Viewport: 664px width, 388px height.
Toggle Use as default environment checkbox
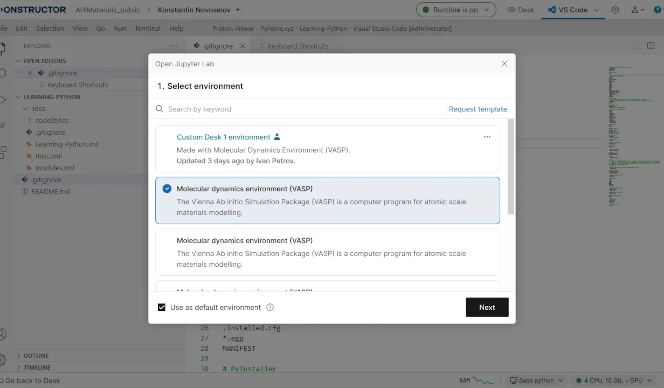click(161, 307)
